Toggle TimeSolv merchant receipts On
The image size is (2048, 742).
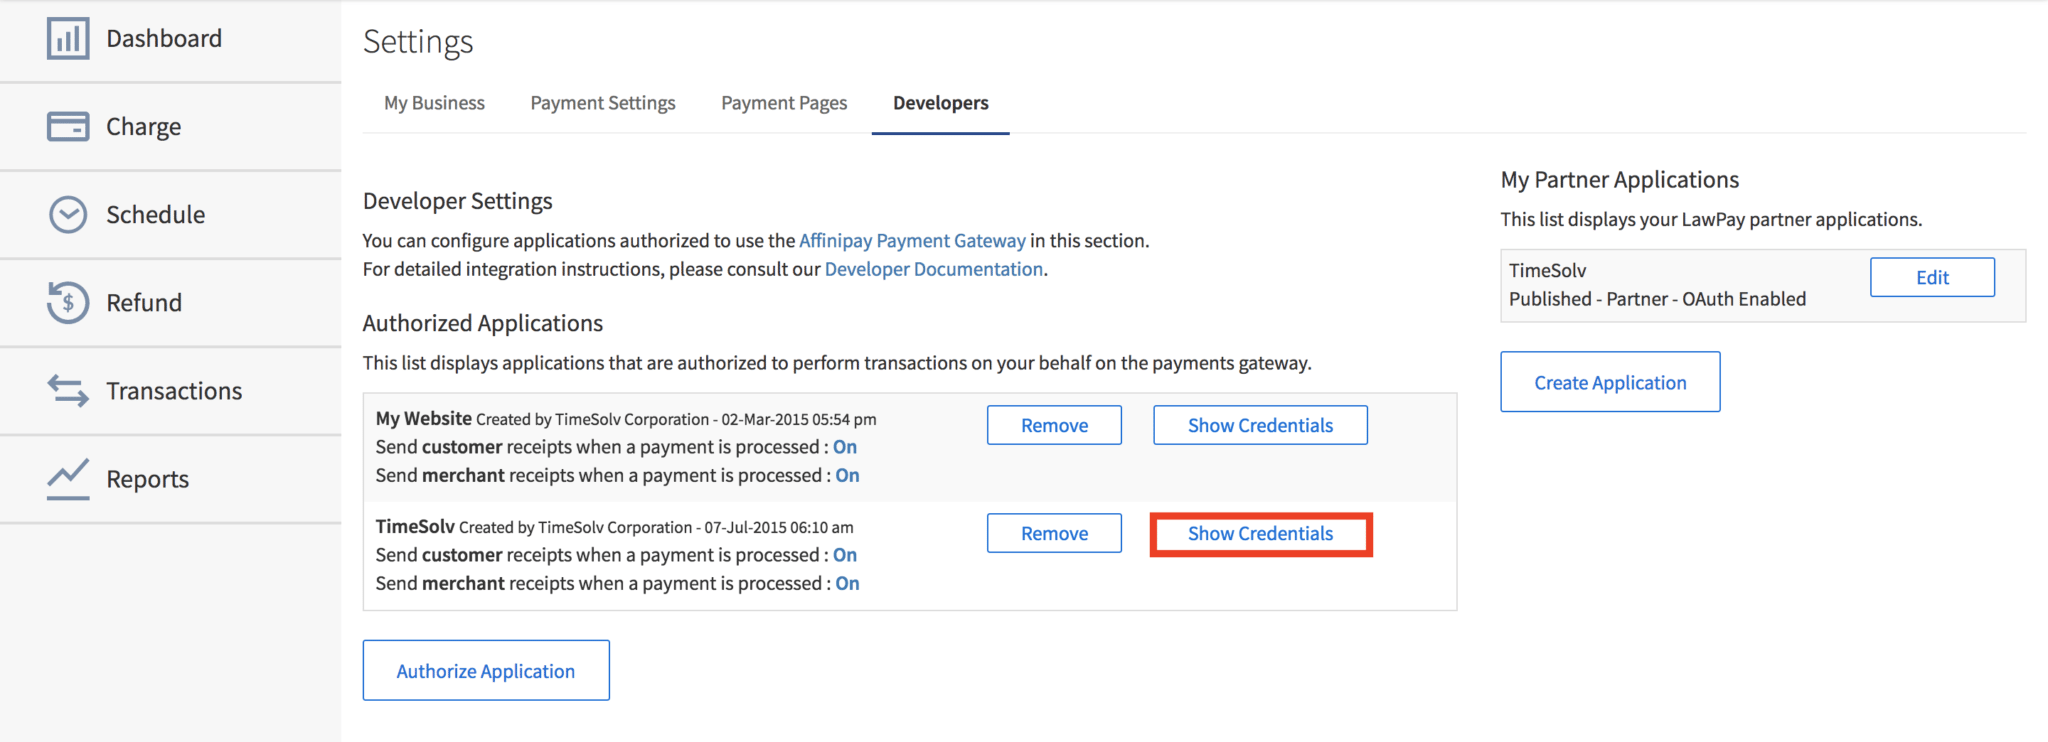point(847,584)
